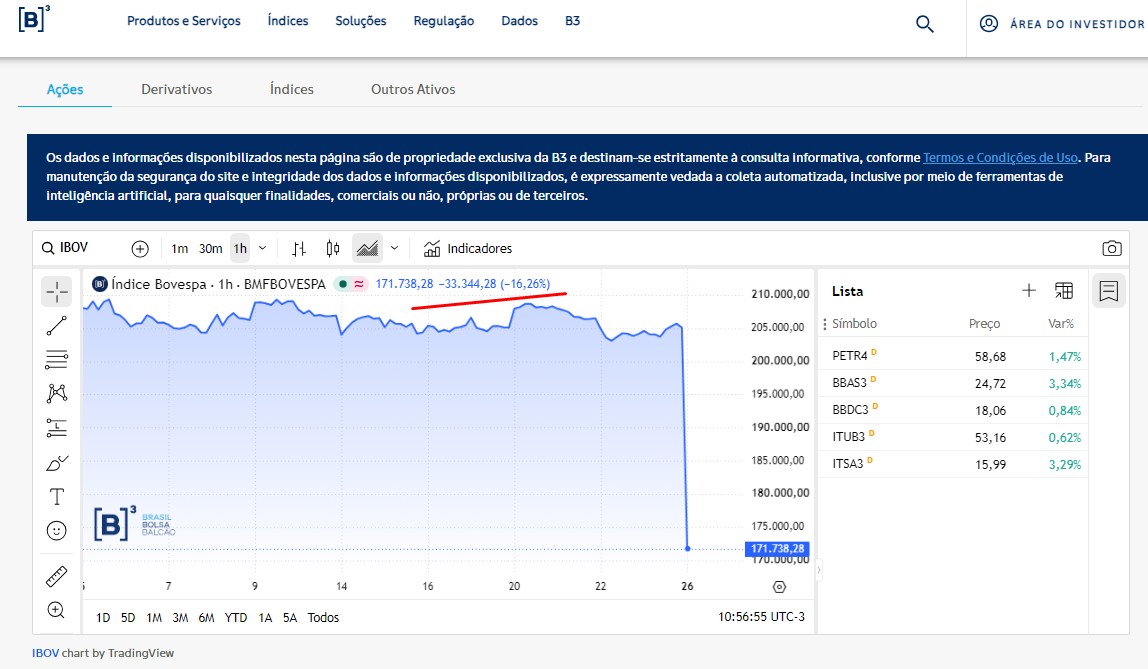Show the full history with Todos

coord(323,618)
